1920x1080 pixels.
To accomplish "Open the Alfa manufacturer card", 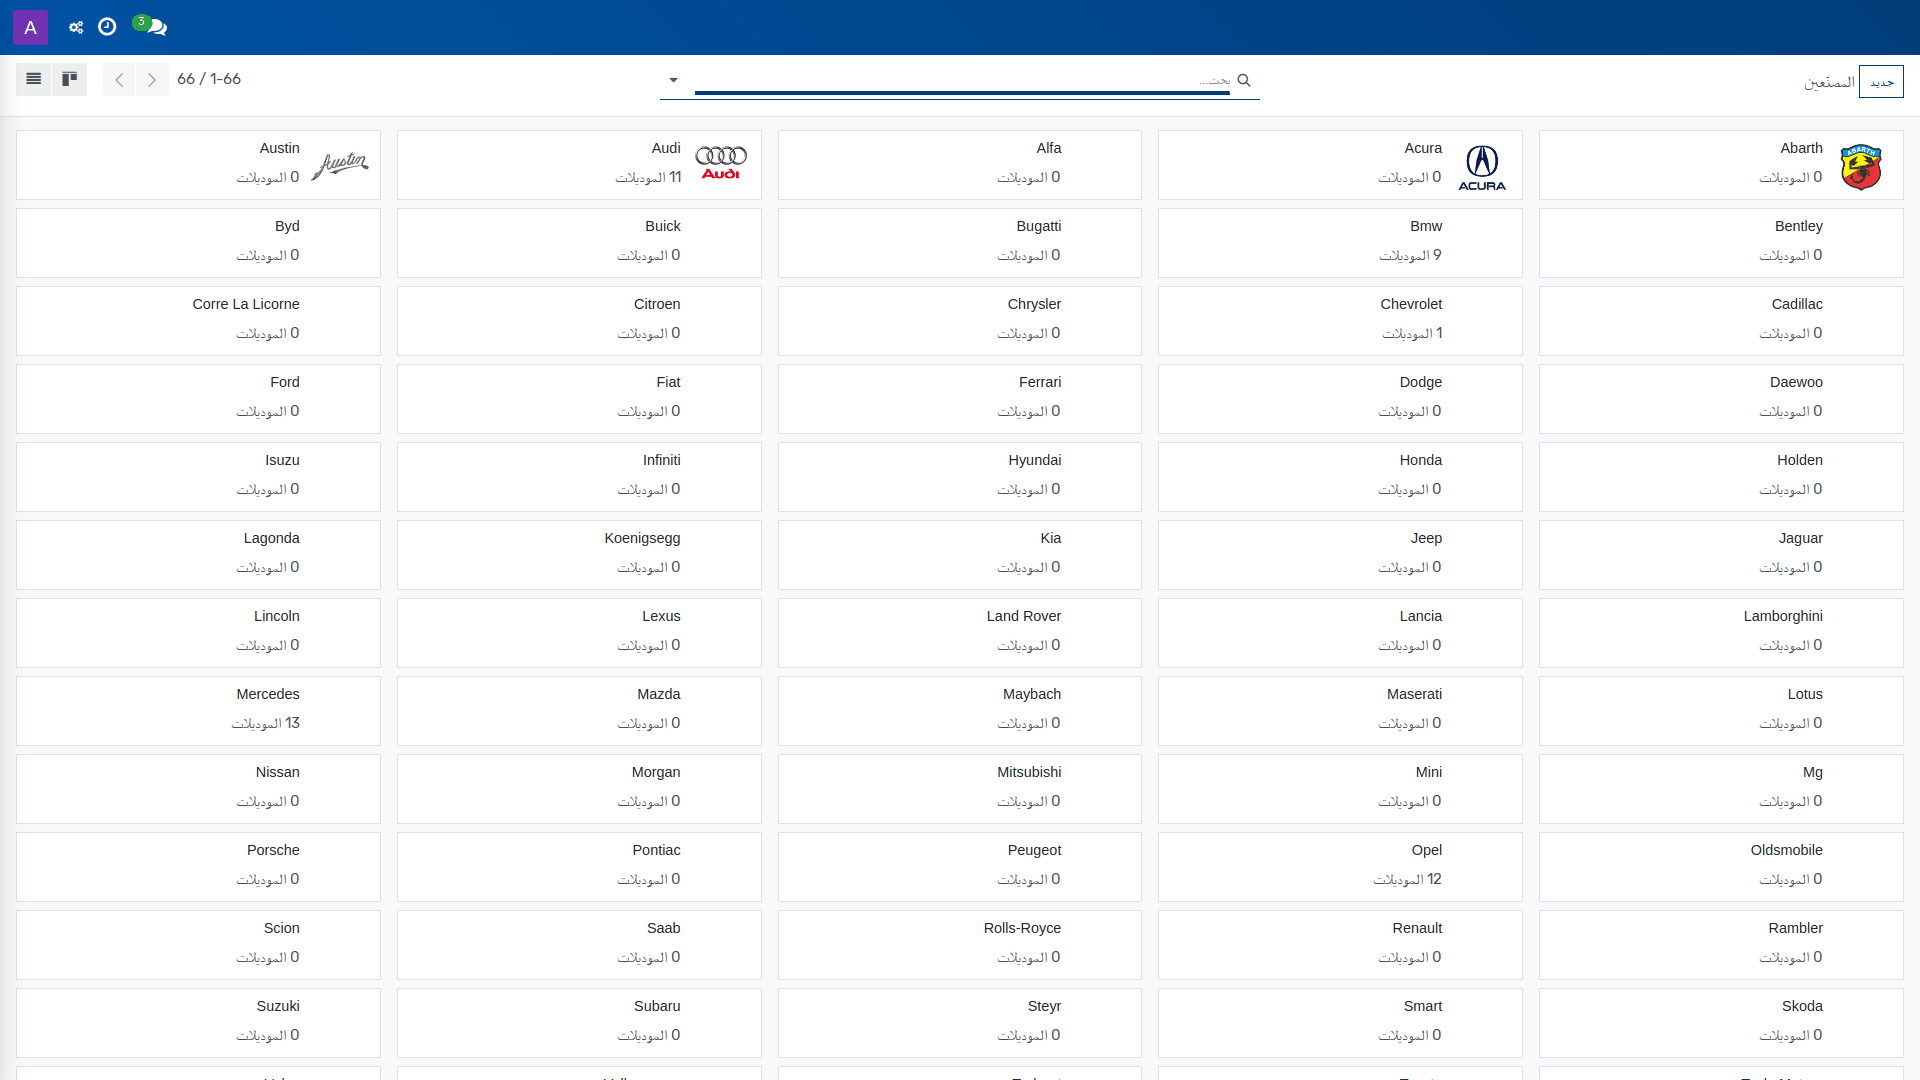I will [960, 165].
